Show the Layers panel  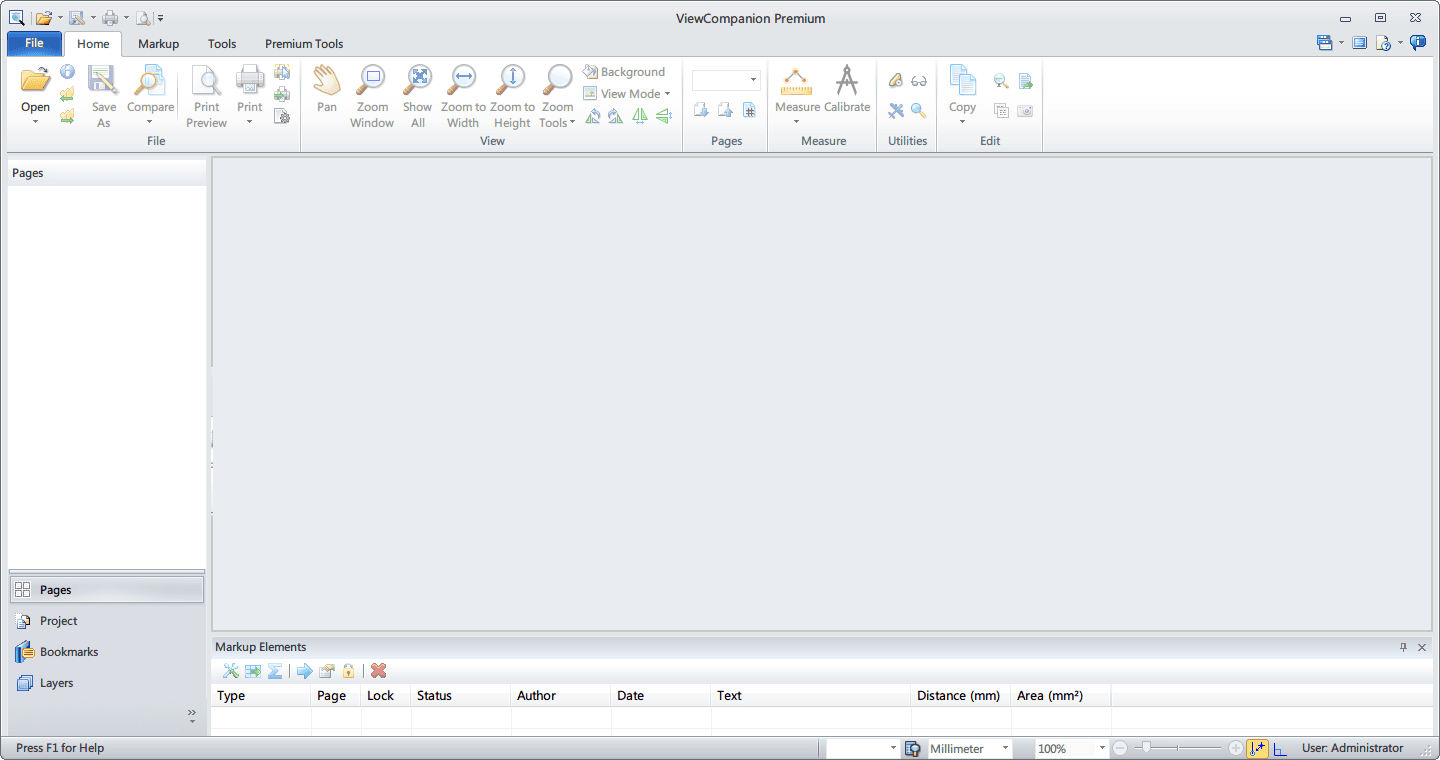coord(56,683)
